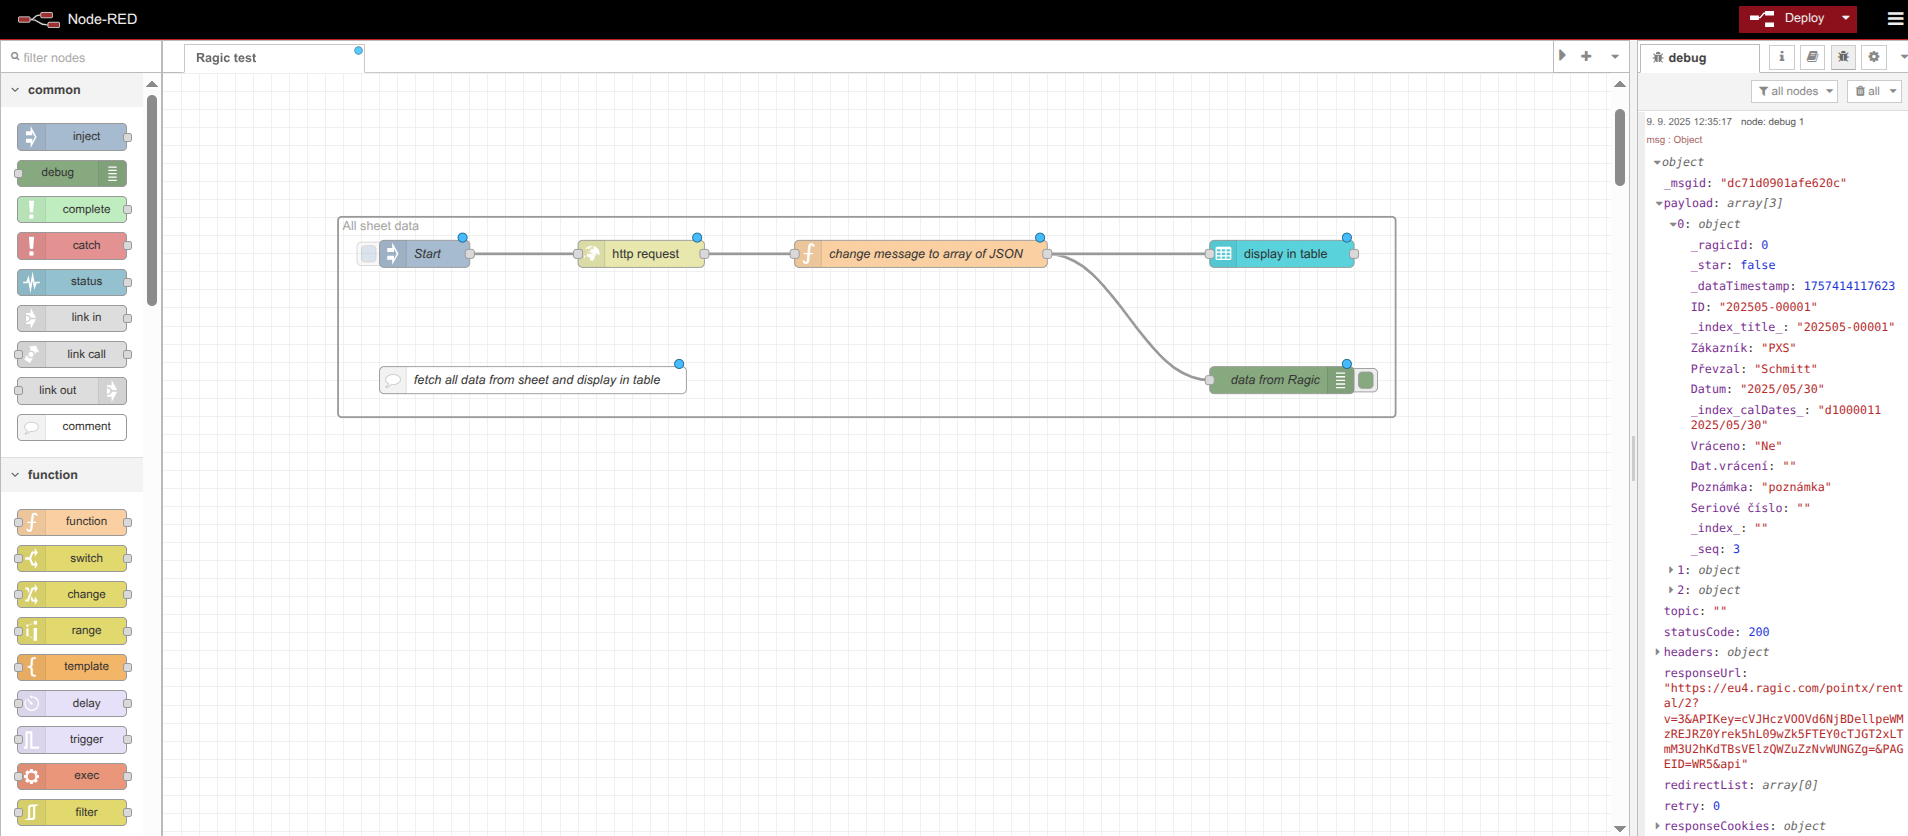Open the all nodes filter dropdown
The image size is (1908, 836).
[x=1795, y=91]
